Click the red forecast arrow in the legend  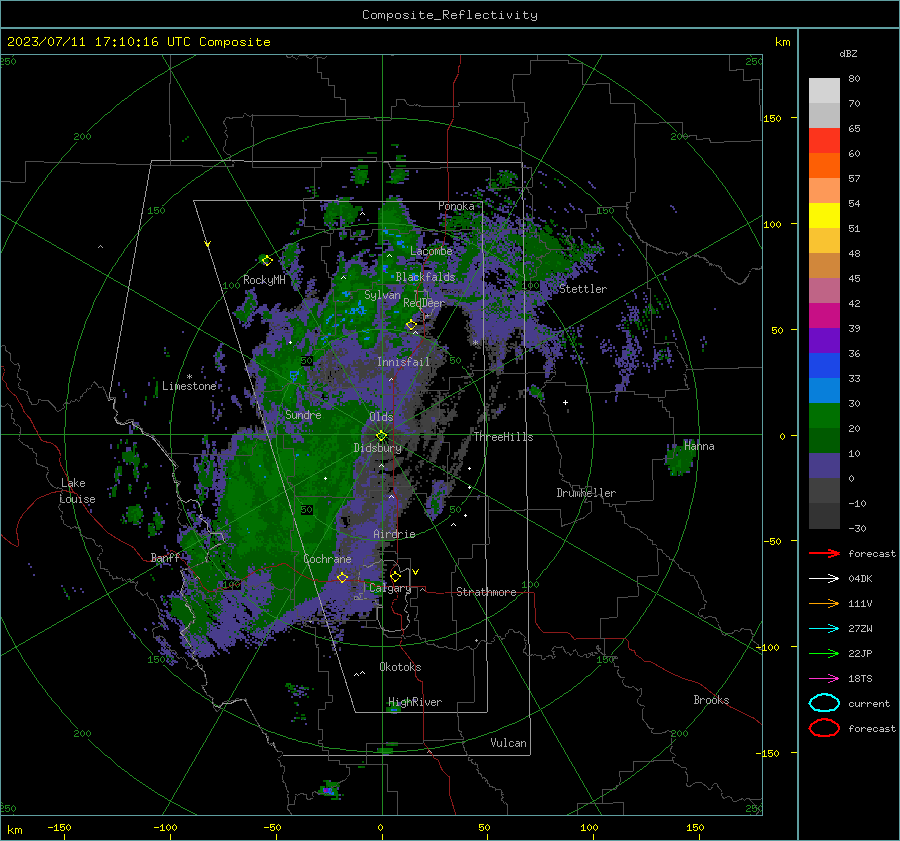824,553
